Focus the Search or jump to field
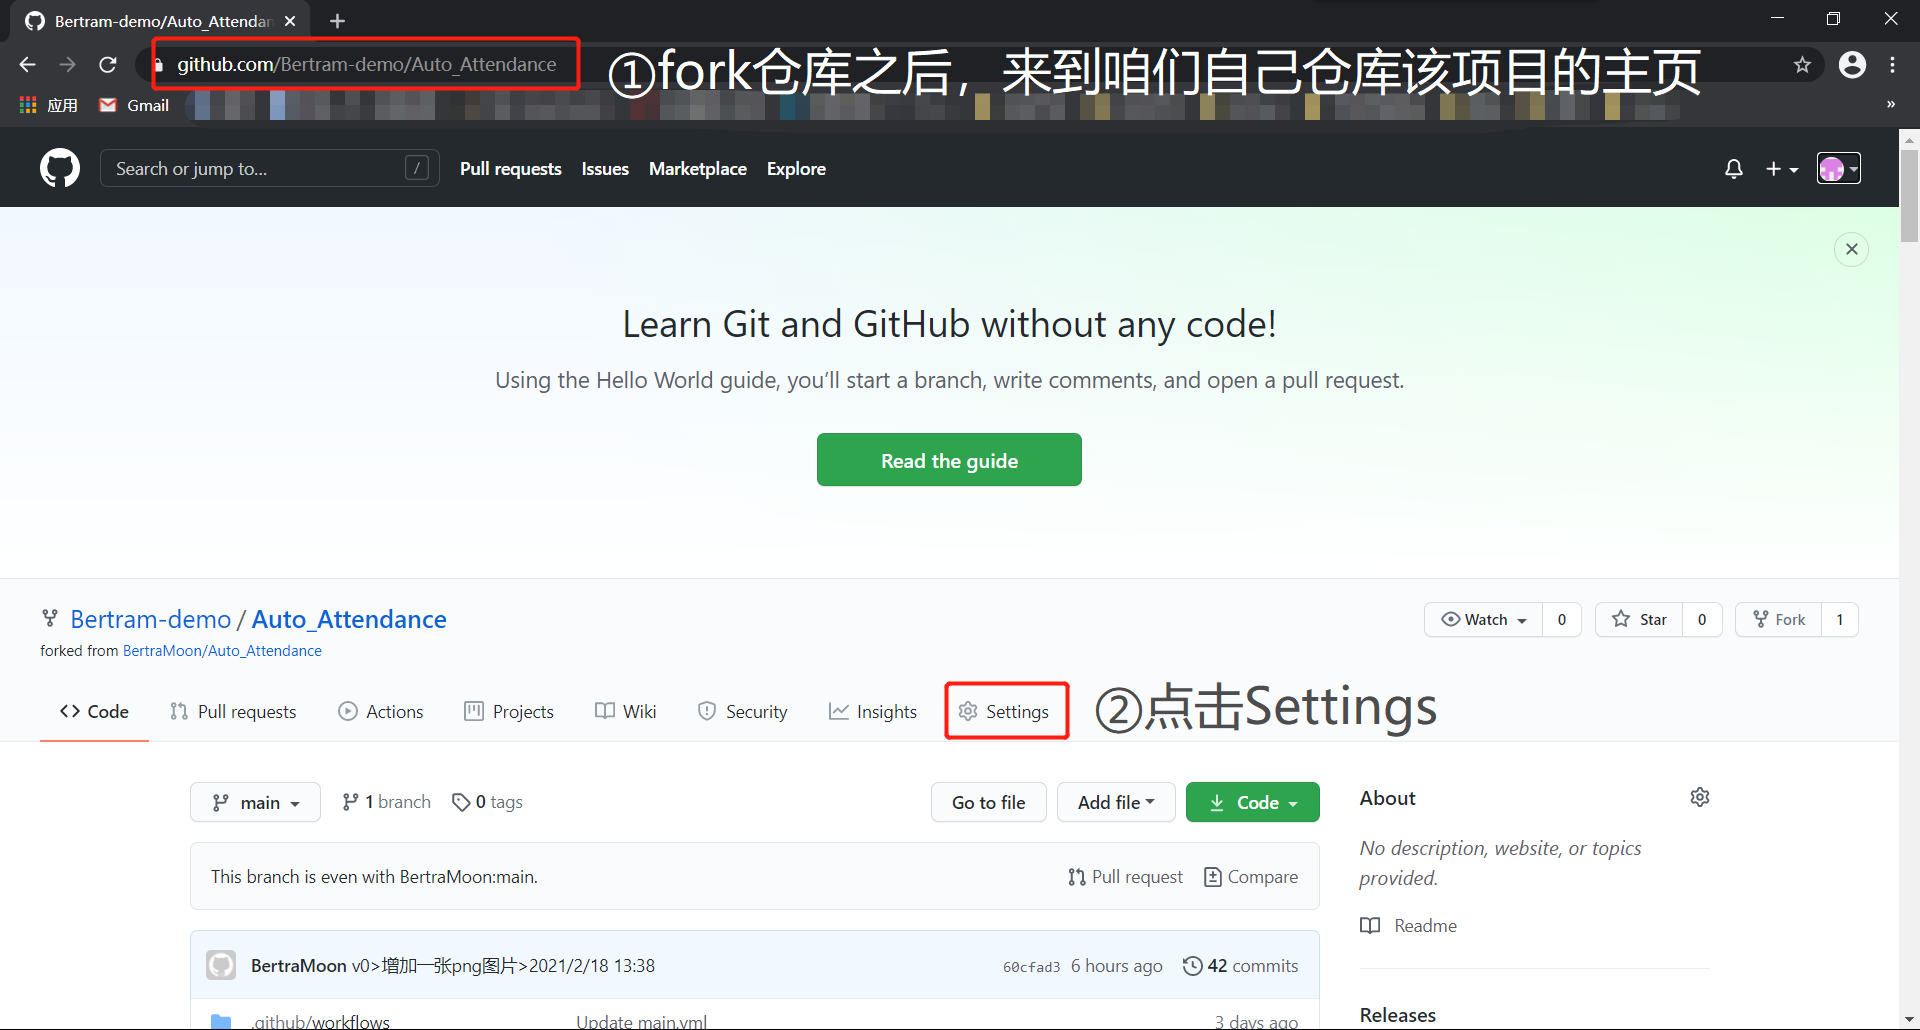The height and width of the screenshot is (1030, 1920). pyautogui.click(x=270, y=168)
